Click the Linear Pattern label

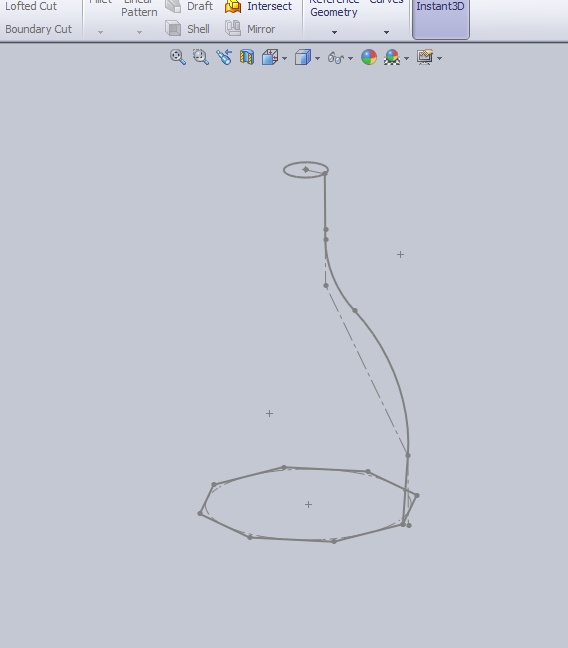(139, 8)
